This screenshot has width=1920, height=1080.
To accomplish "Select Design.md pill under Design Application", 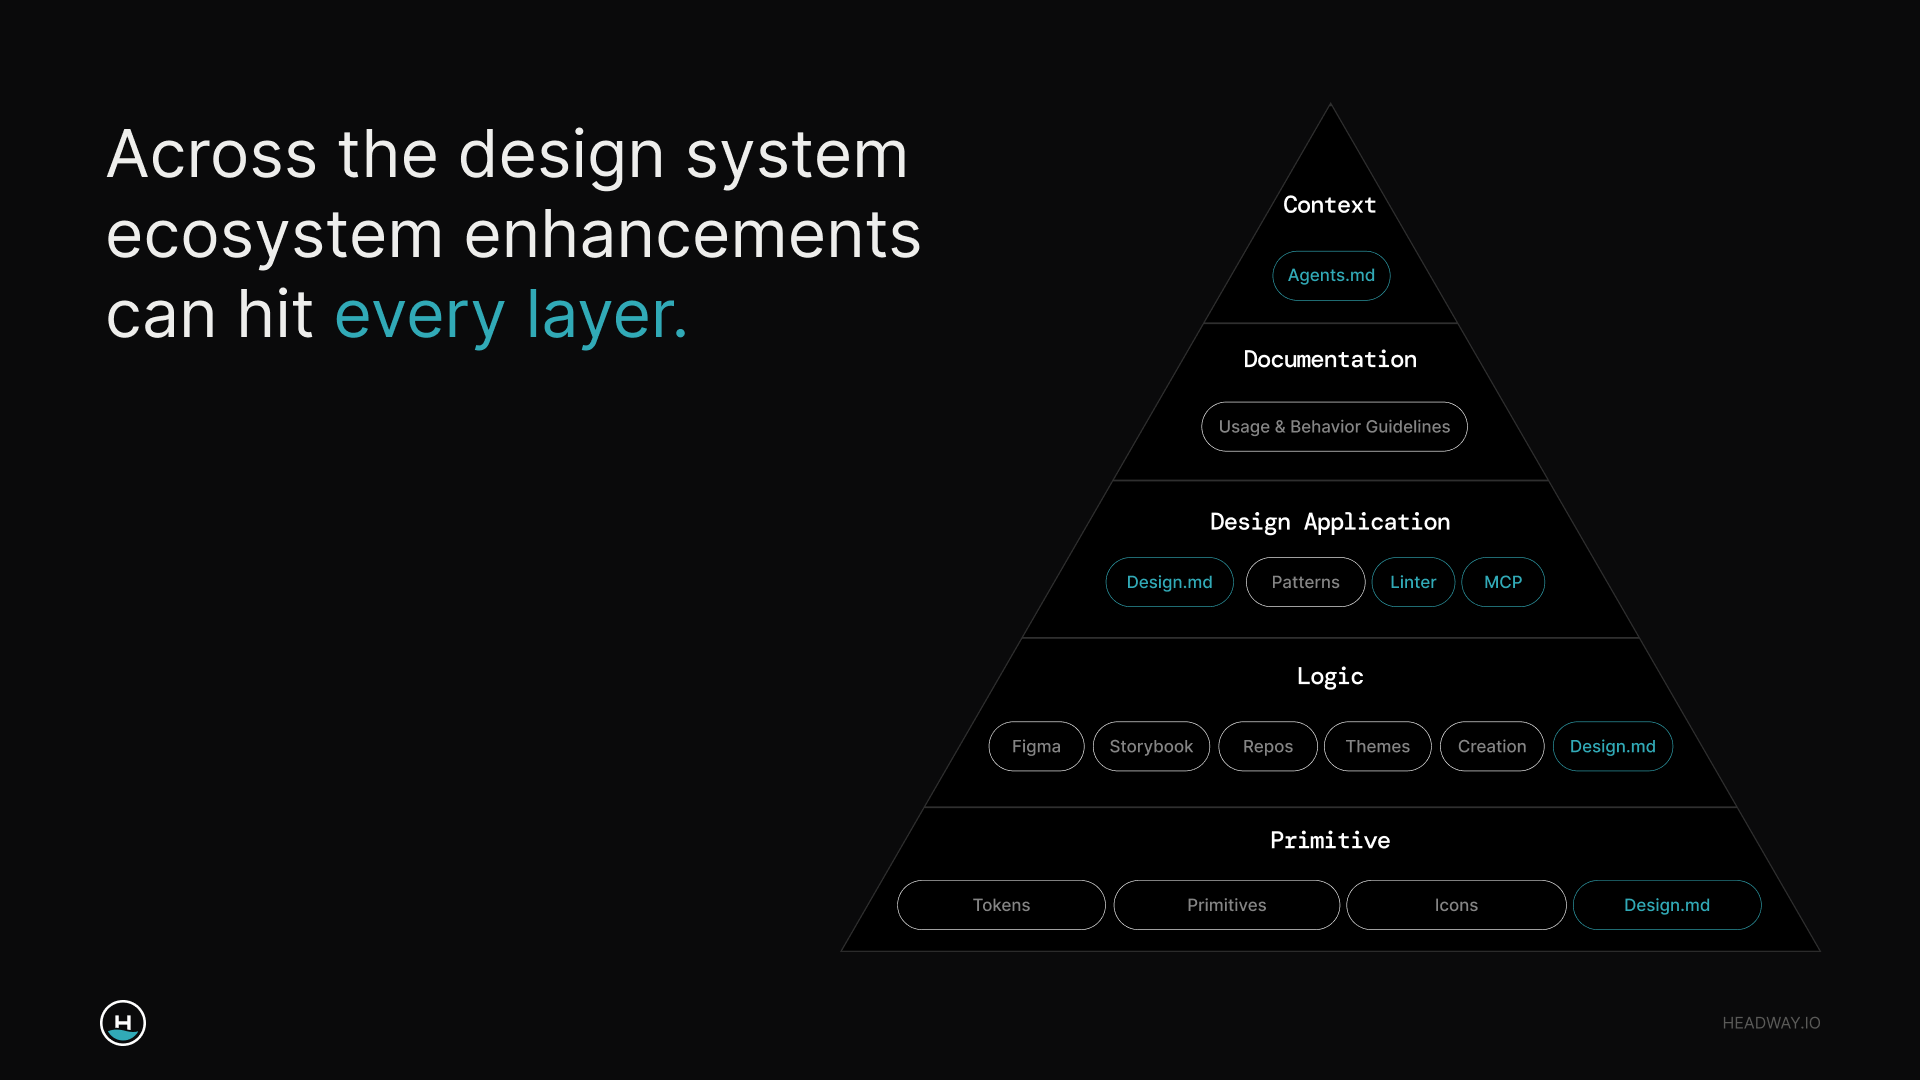I will click(x=1169, y=582).
